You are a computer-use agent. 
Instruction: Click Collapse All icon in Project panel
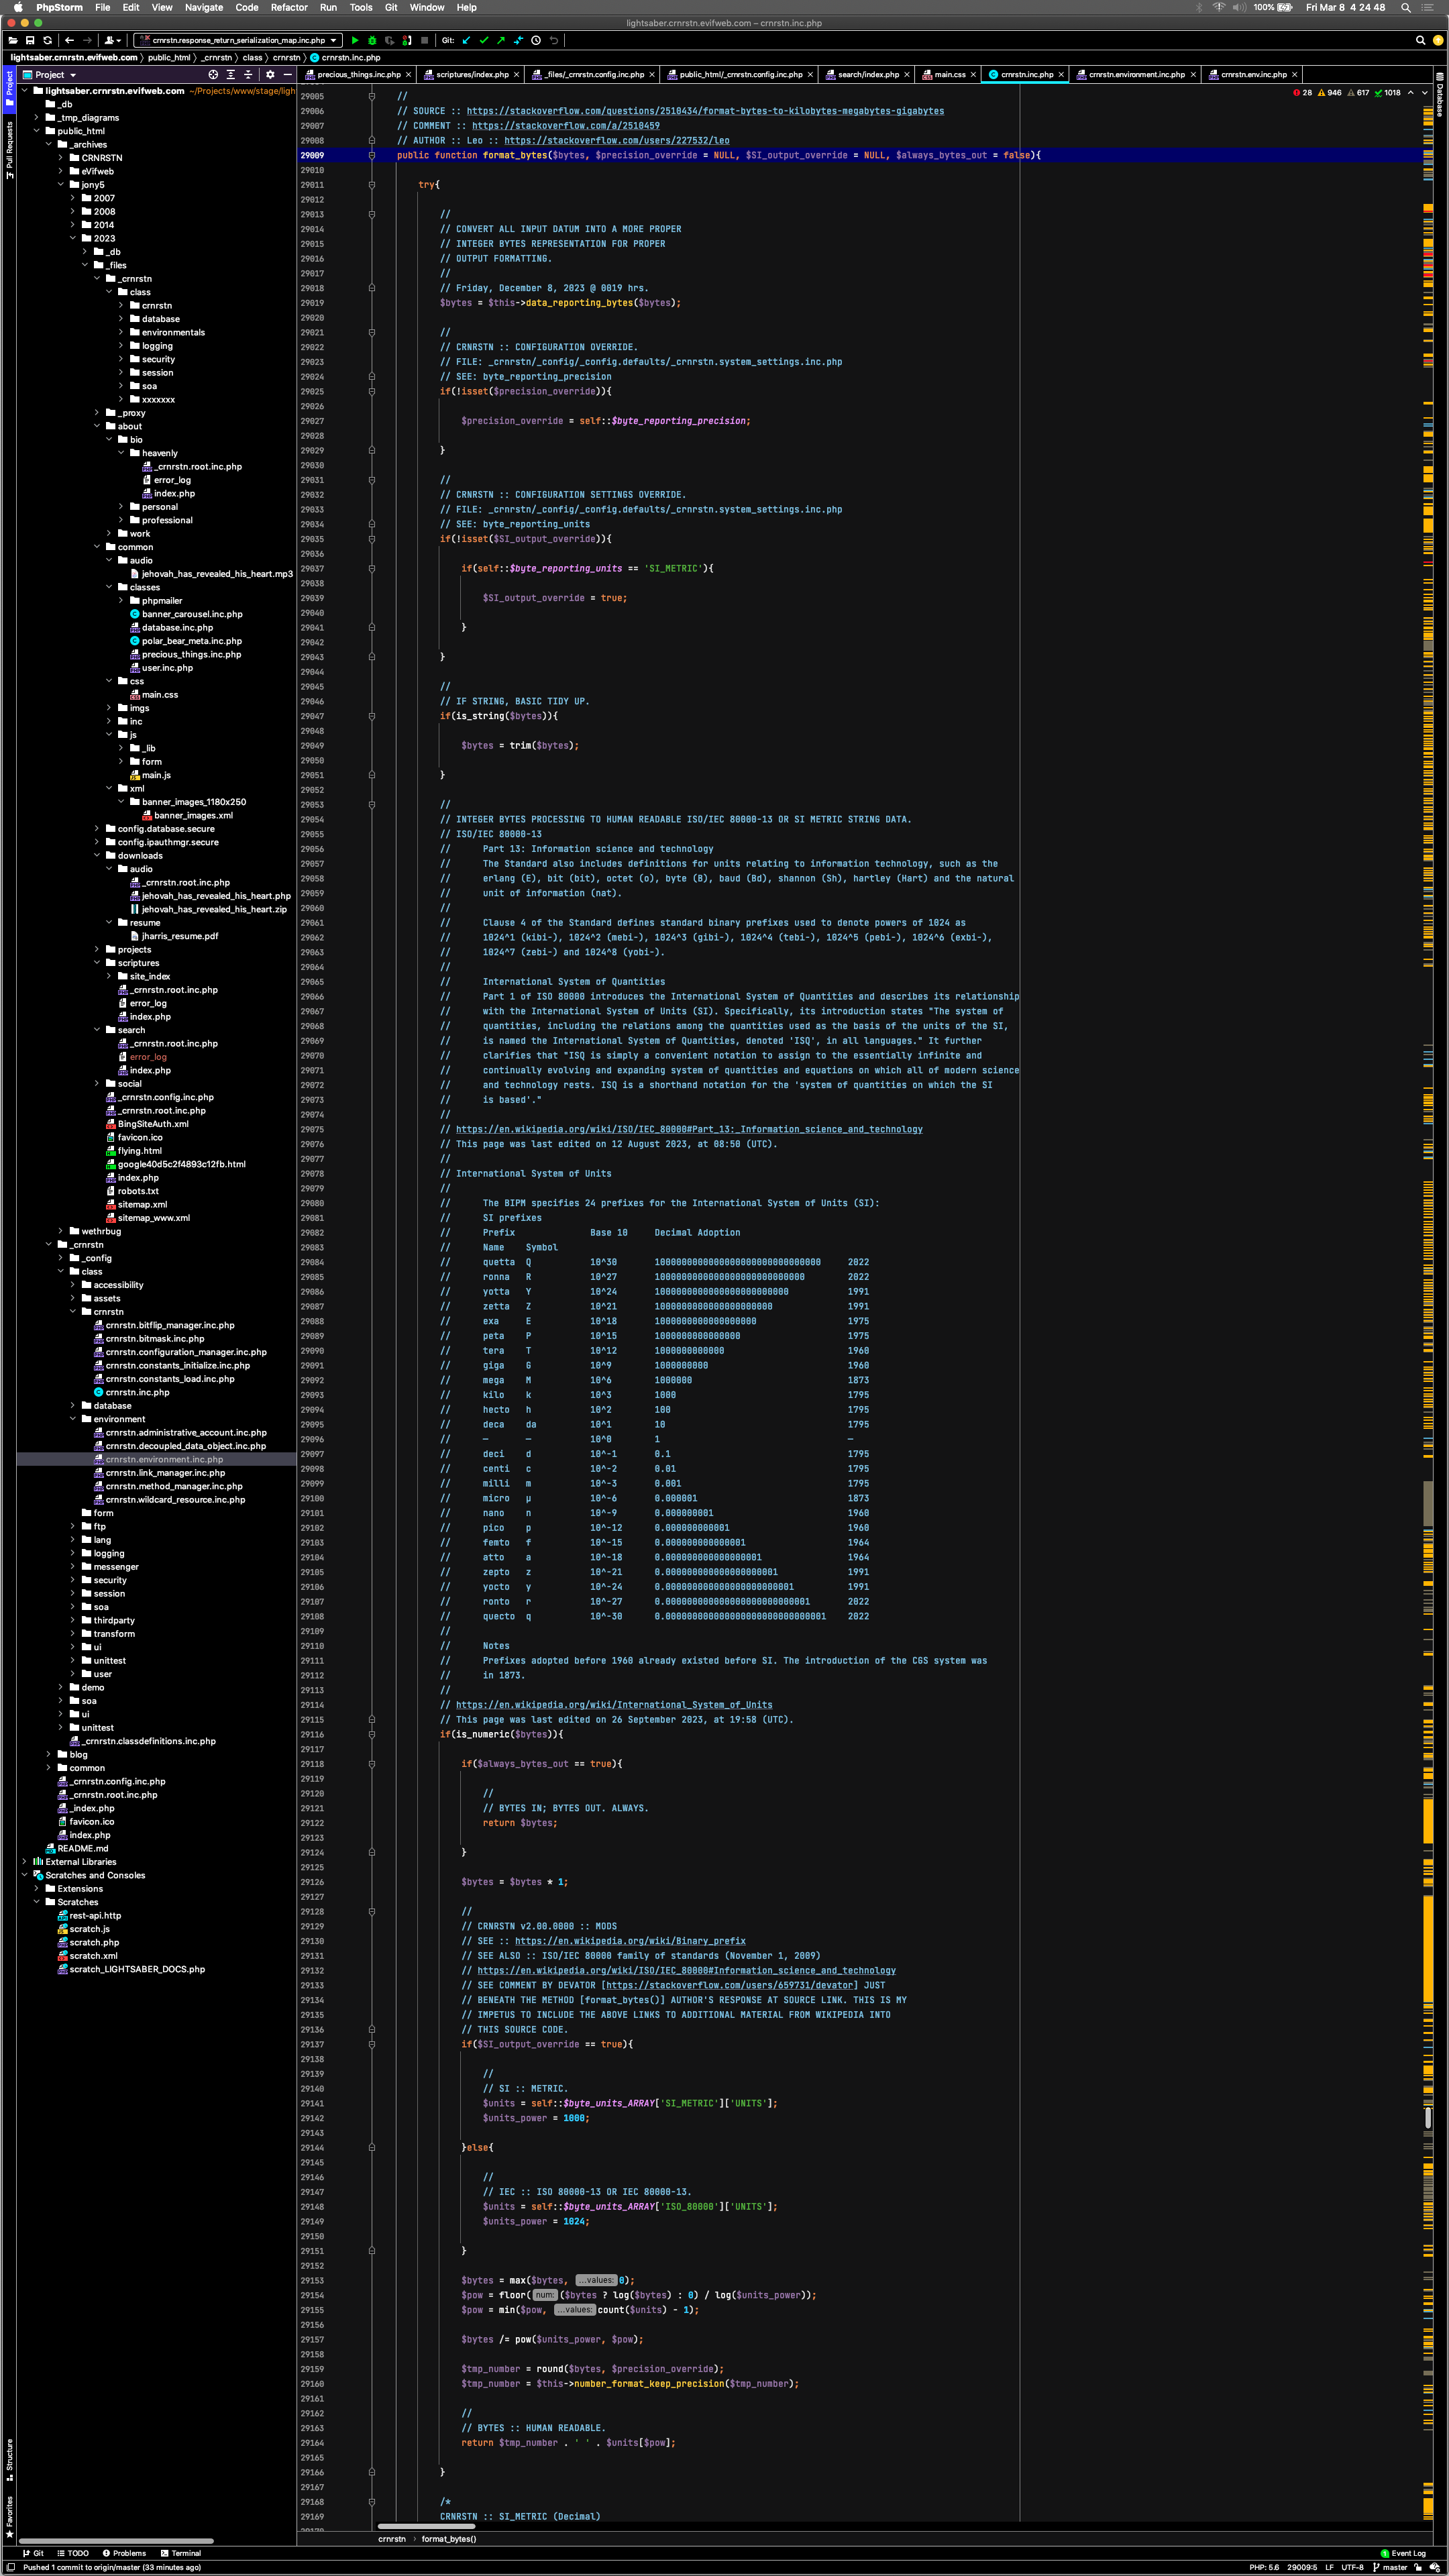[x=248, y=74]
